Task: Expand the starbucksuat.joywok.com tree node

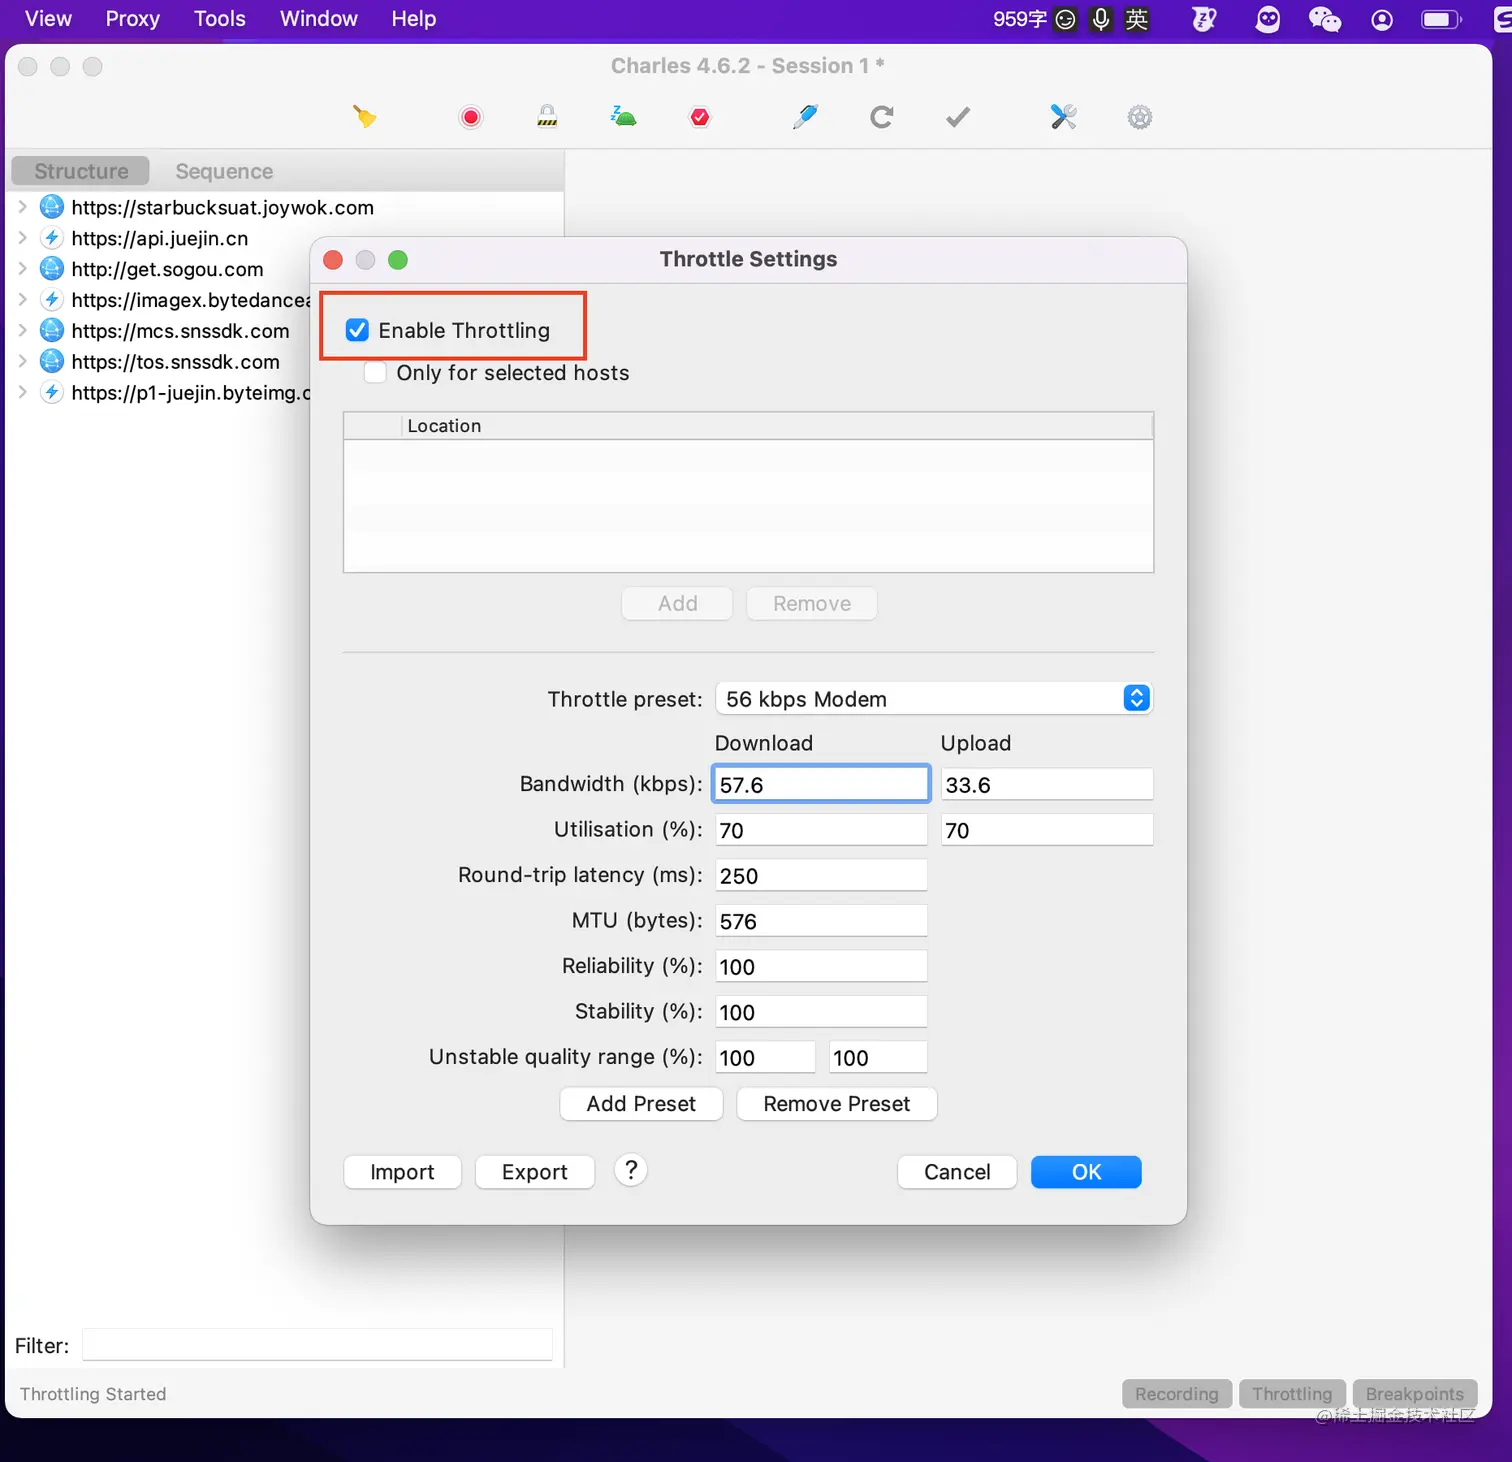Action: coord(22,207)
